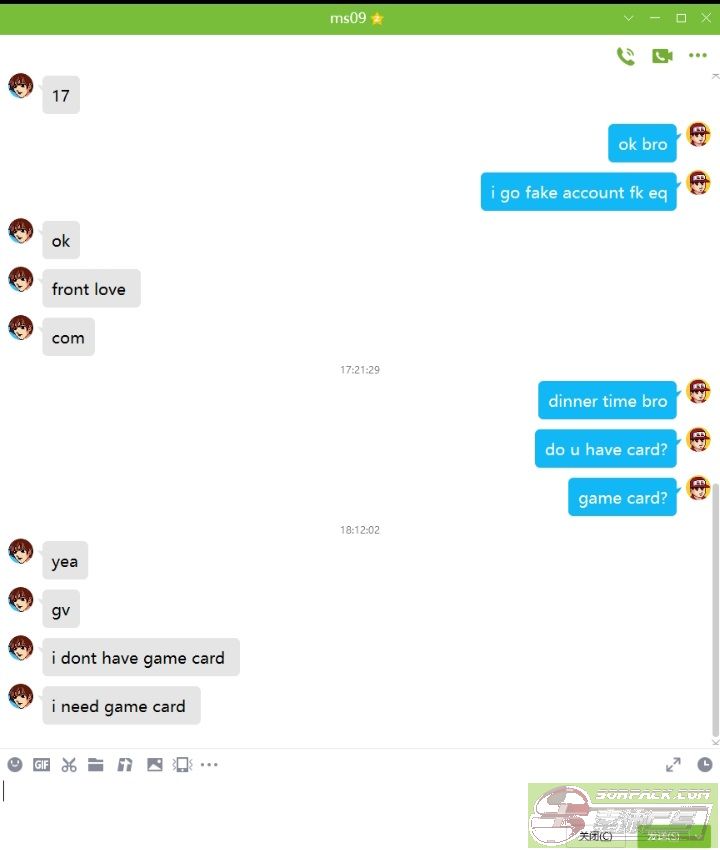Open the GIF selector
Screen dimensions: 720x850
(x=42, y=764)
